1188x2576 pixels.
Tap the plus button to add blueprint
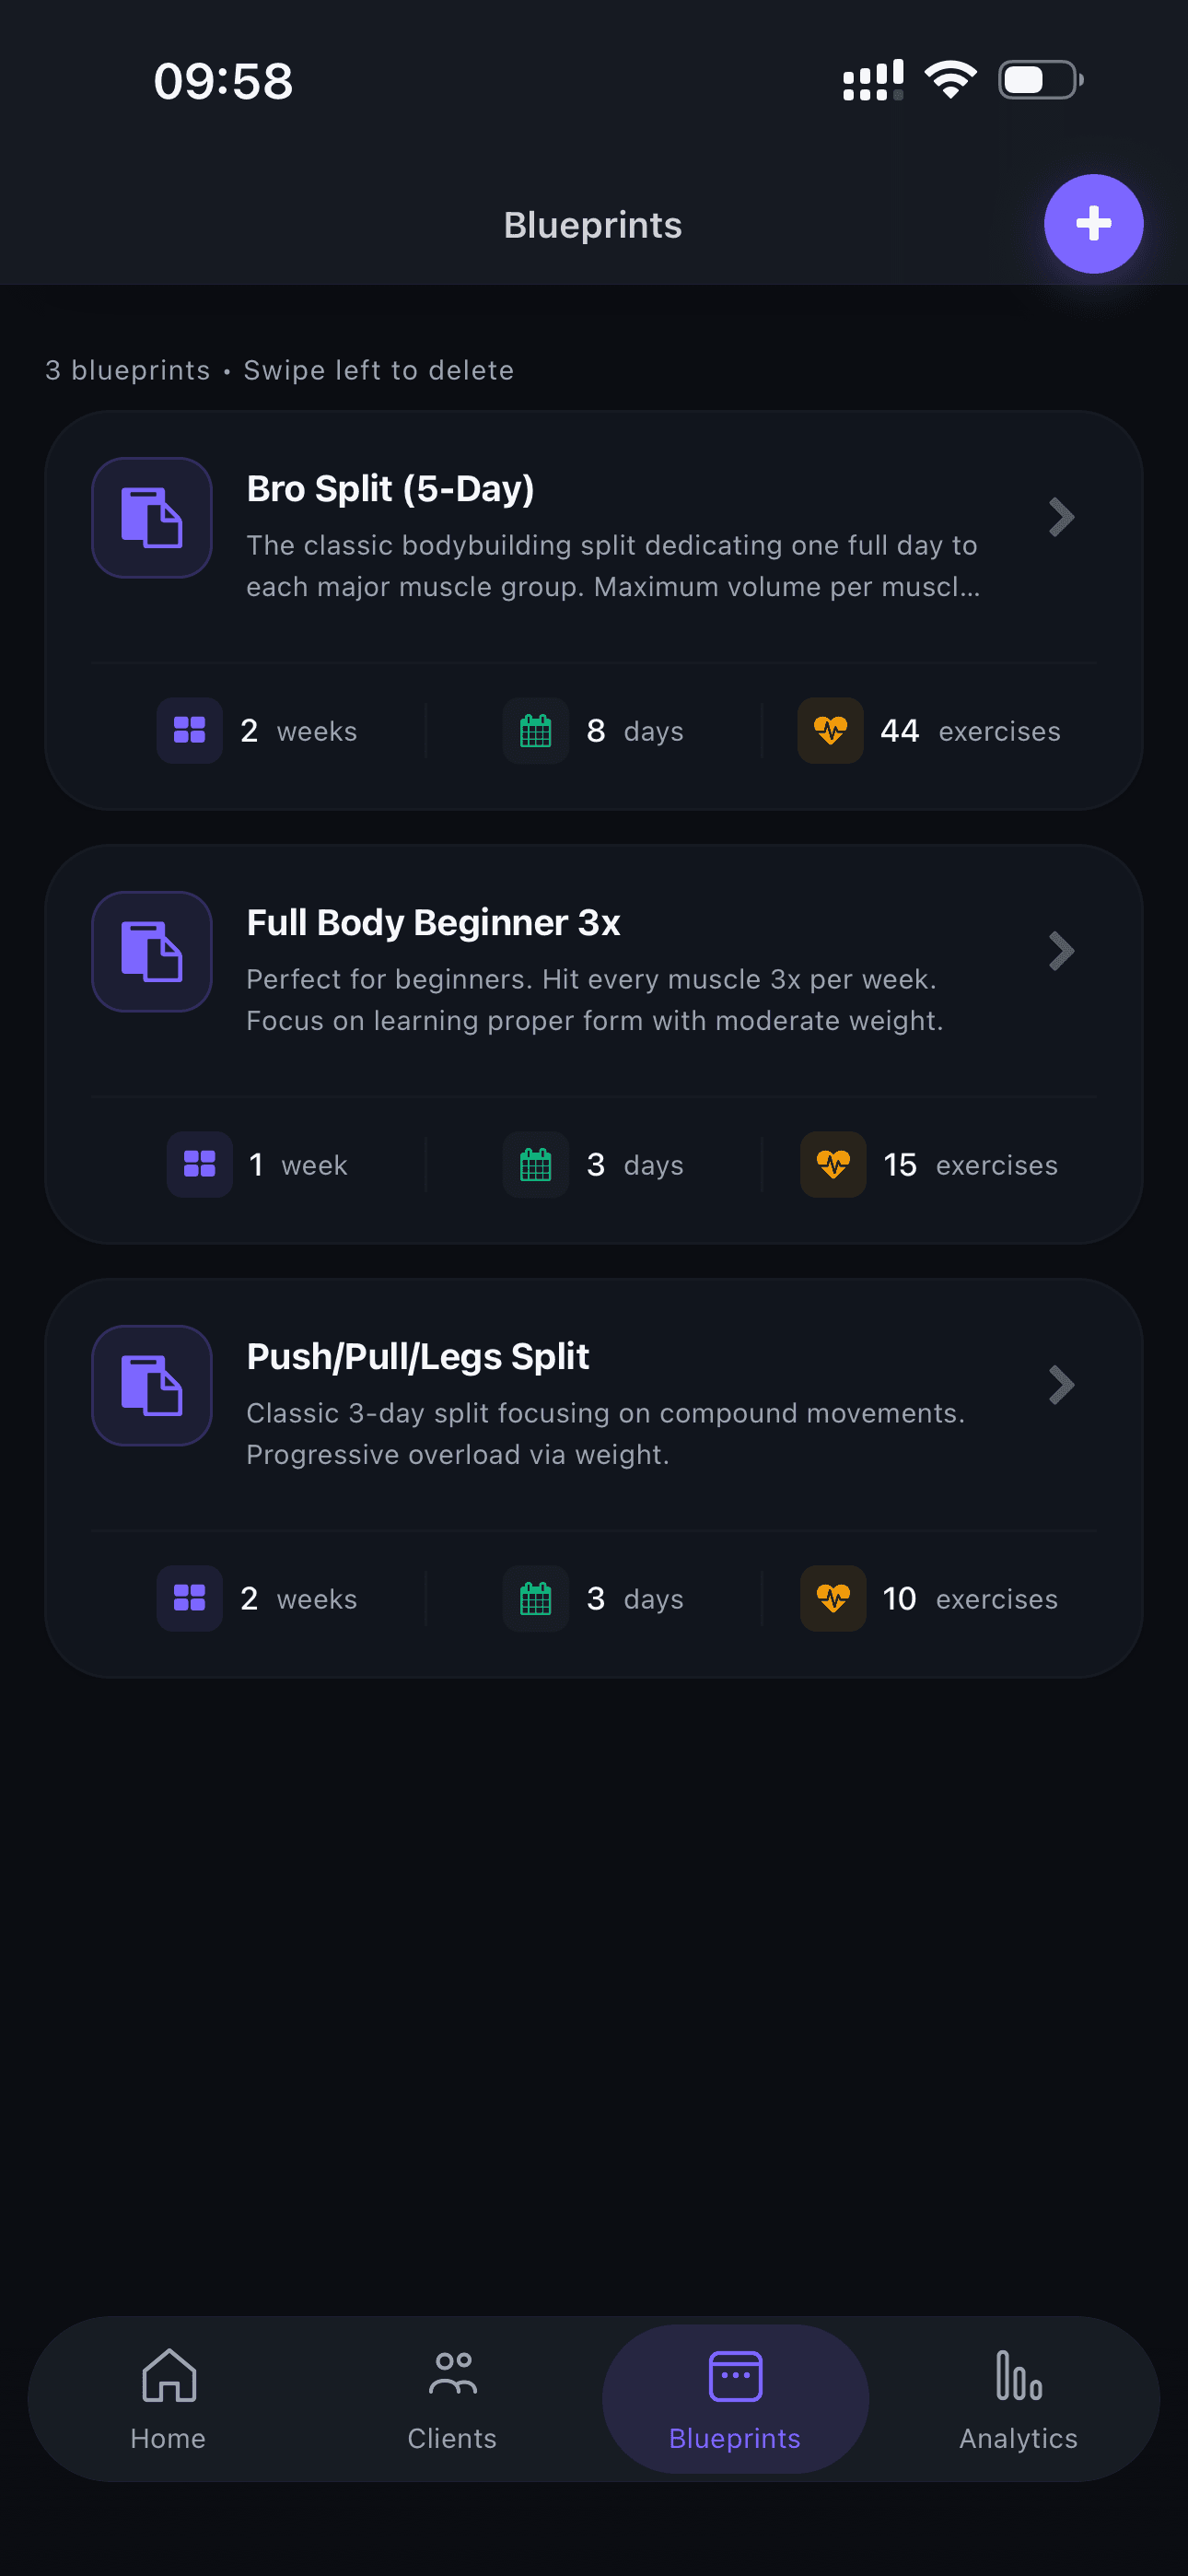1093,224
